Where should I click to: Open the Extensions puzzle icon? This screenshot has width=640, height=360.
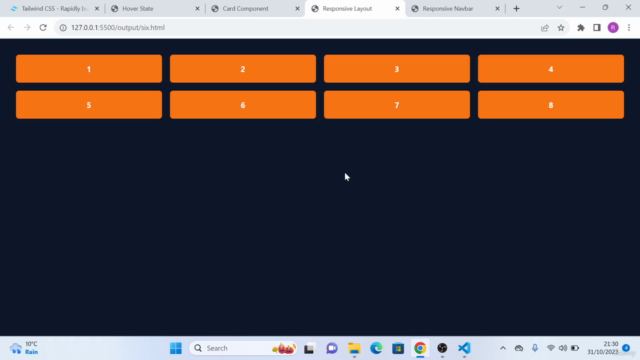(581, 28)
